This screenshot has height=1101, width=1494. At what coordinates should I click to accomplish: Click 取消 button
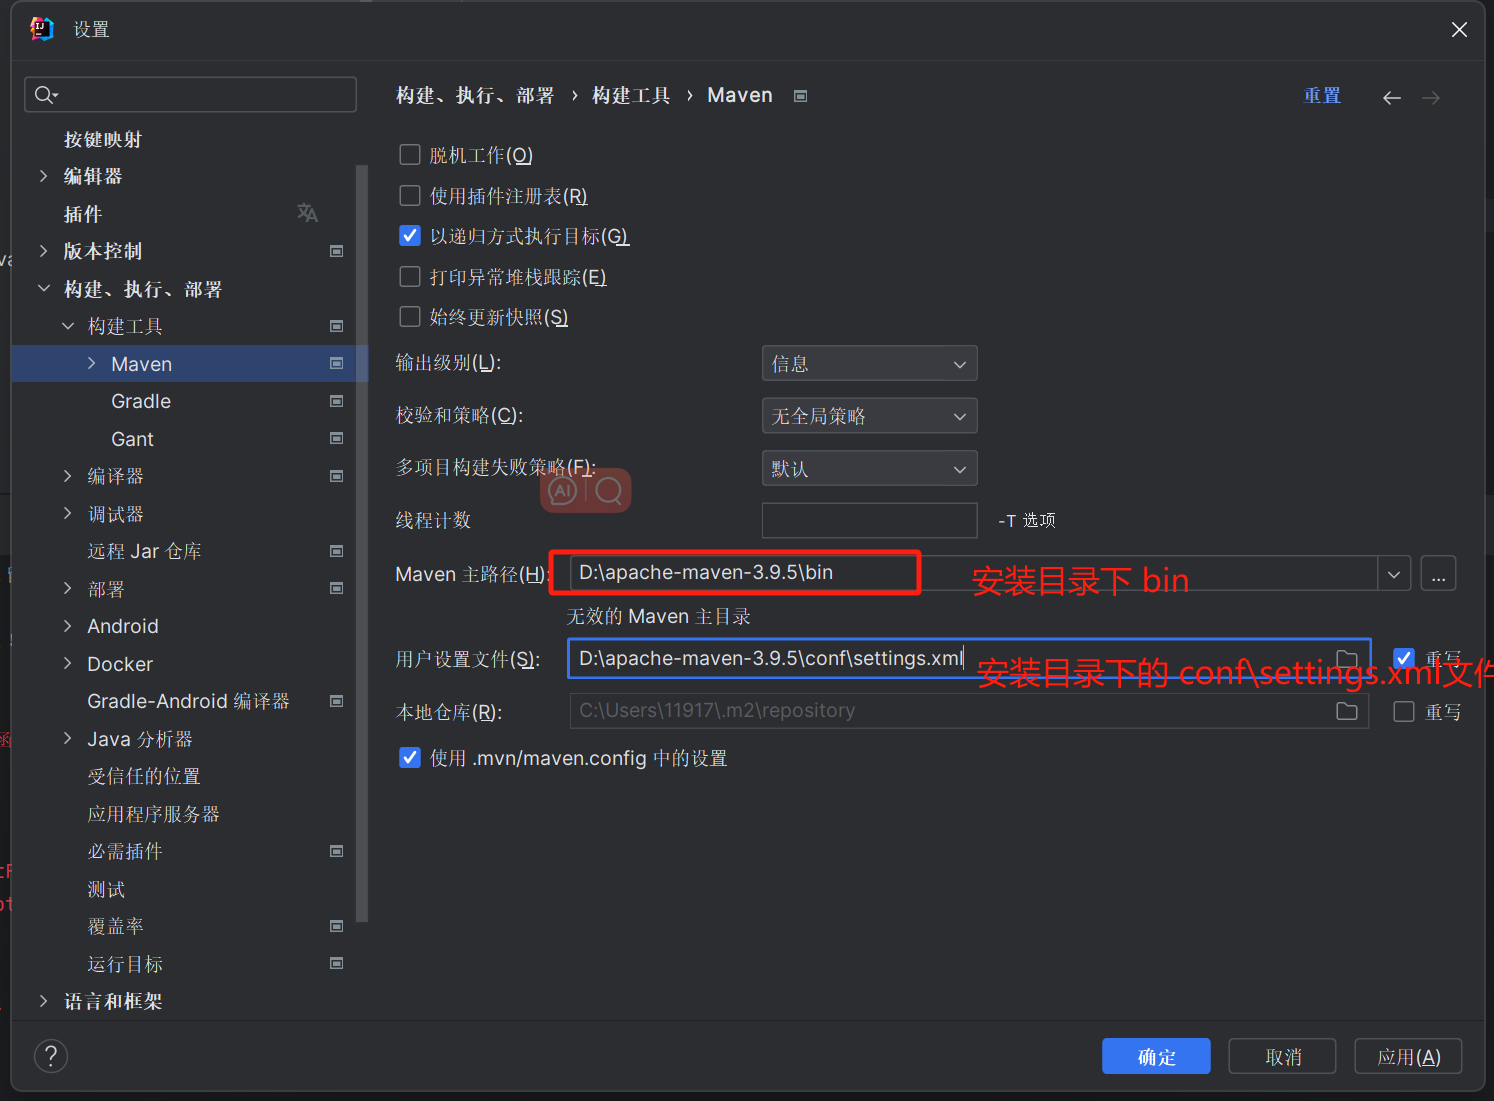click(x=1282, y=1056)
